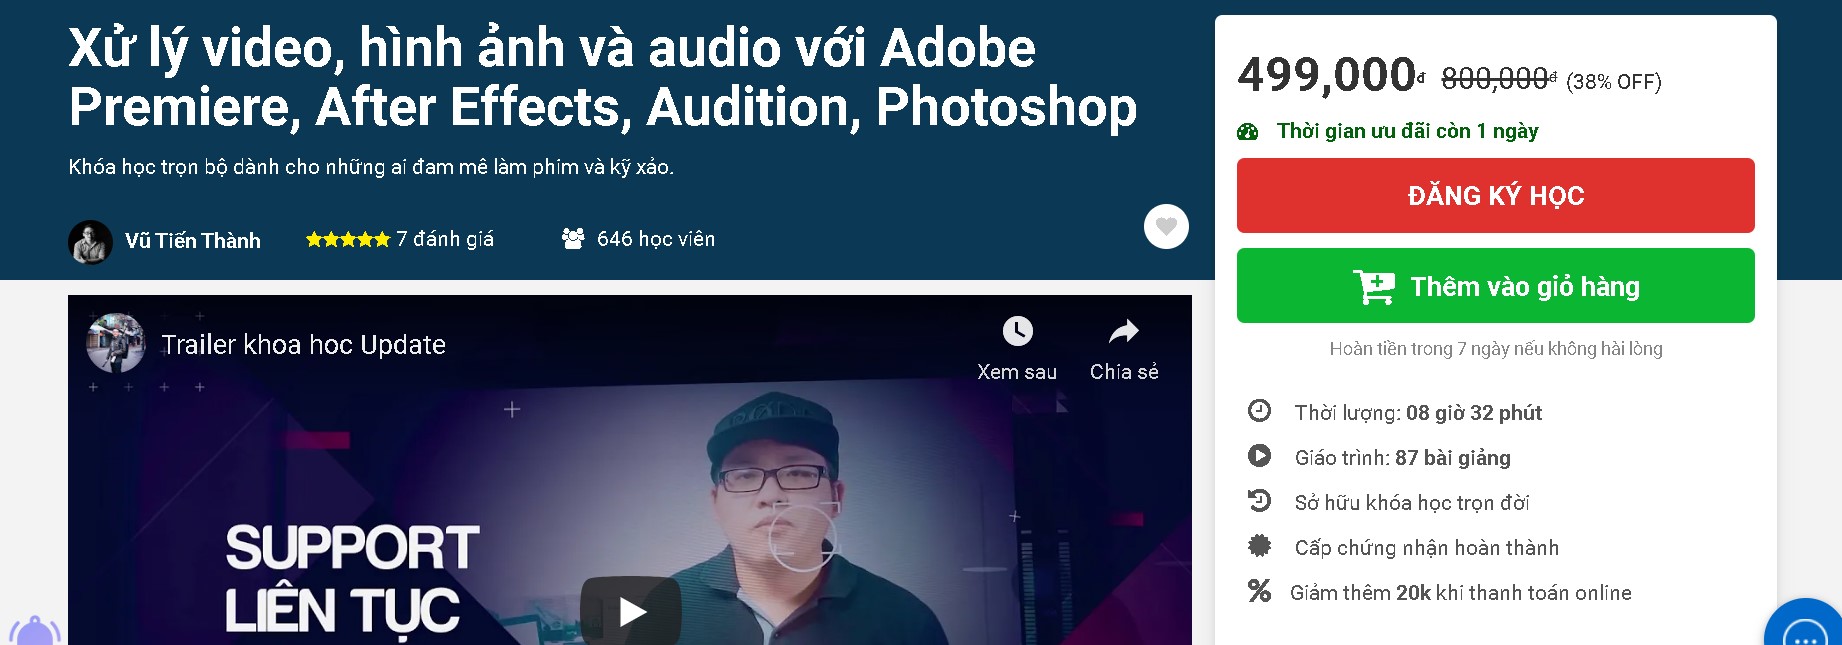Click Sở hữu khóa học trọn đời text

[x=1412, y=503]
